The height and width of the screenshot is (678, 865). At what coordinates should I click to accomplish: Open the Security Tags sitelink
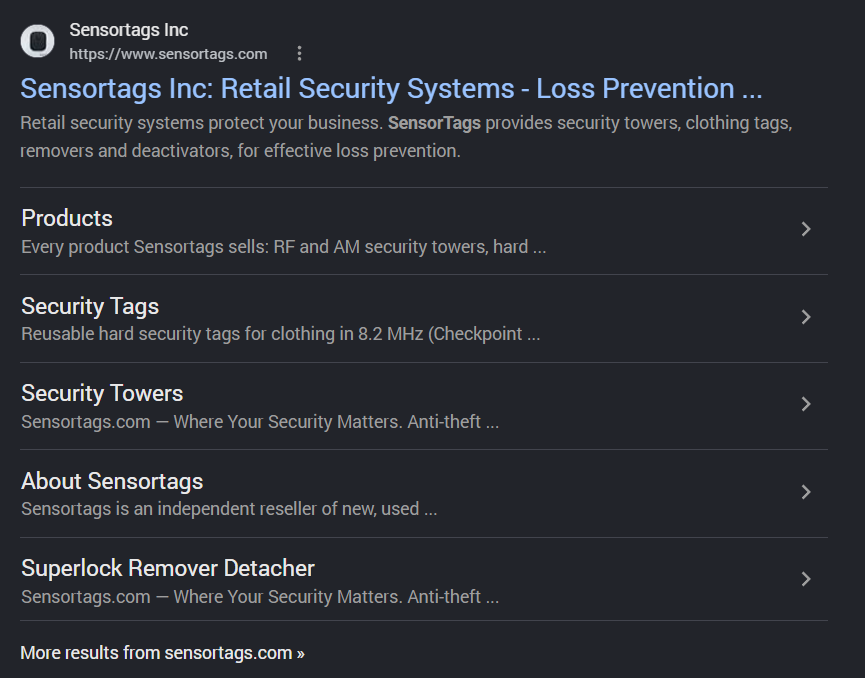90,306
